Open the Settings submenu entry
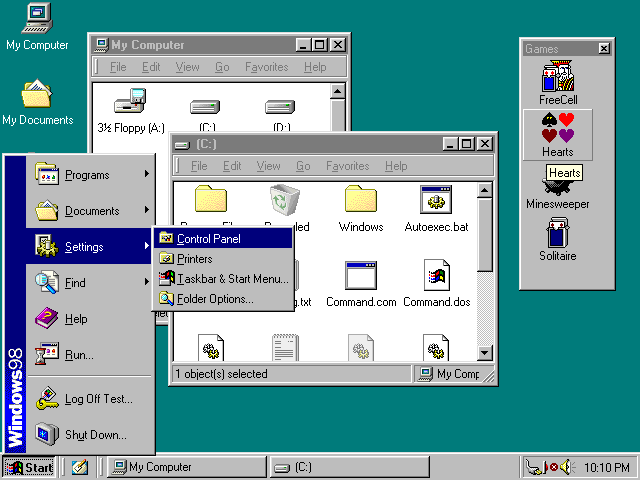The width and height of the screenshot is (640, 480). [x=91, y=246]
